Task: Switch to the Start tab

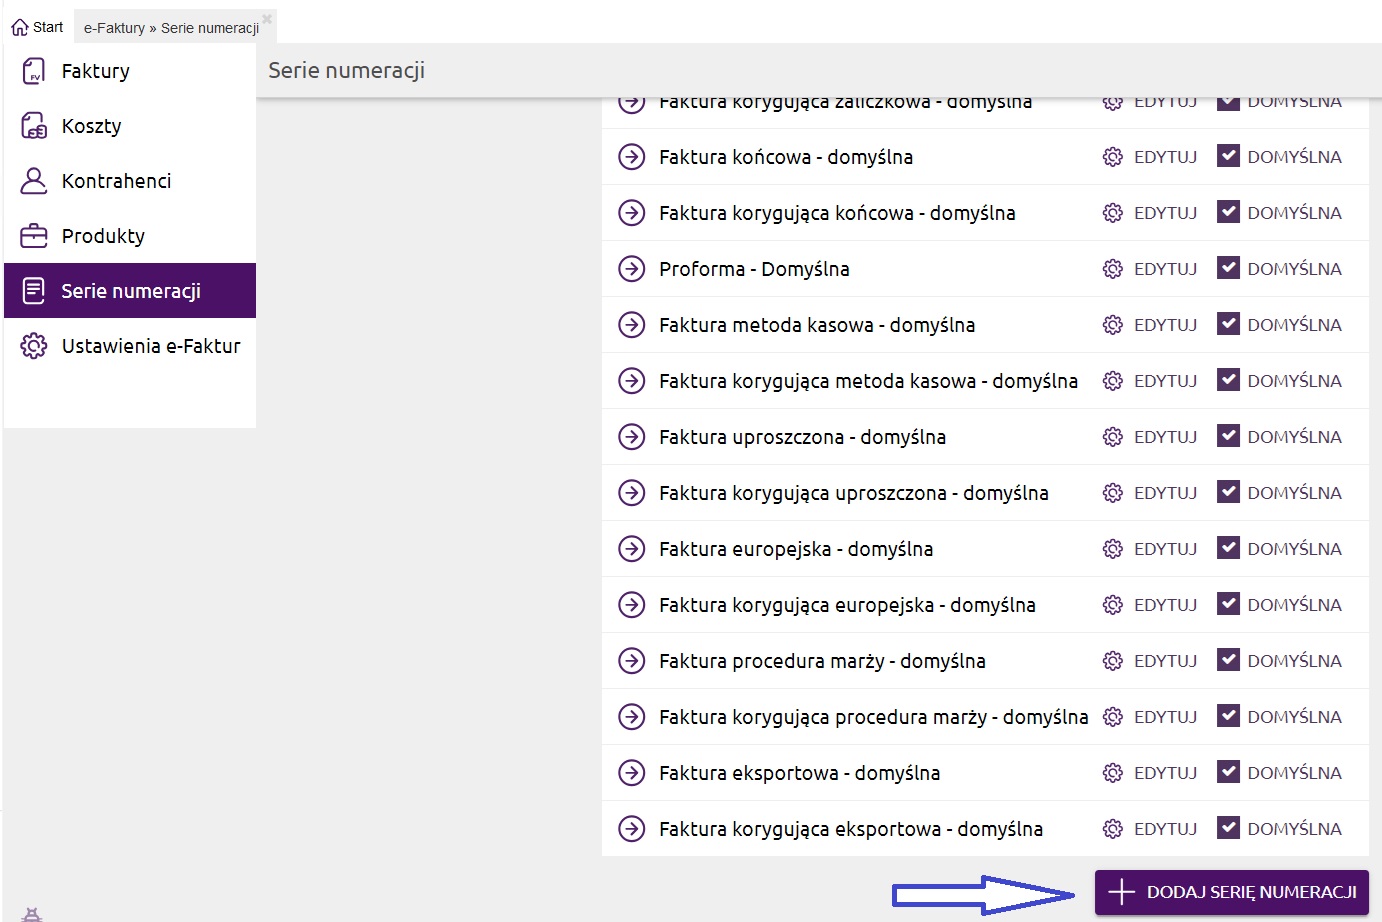Action: (x=37, y=27)
